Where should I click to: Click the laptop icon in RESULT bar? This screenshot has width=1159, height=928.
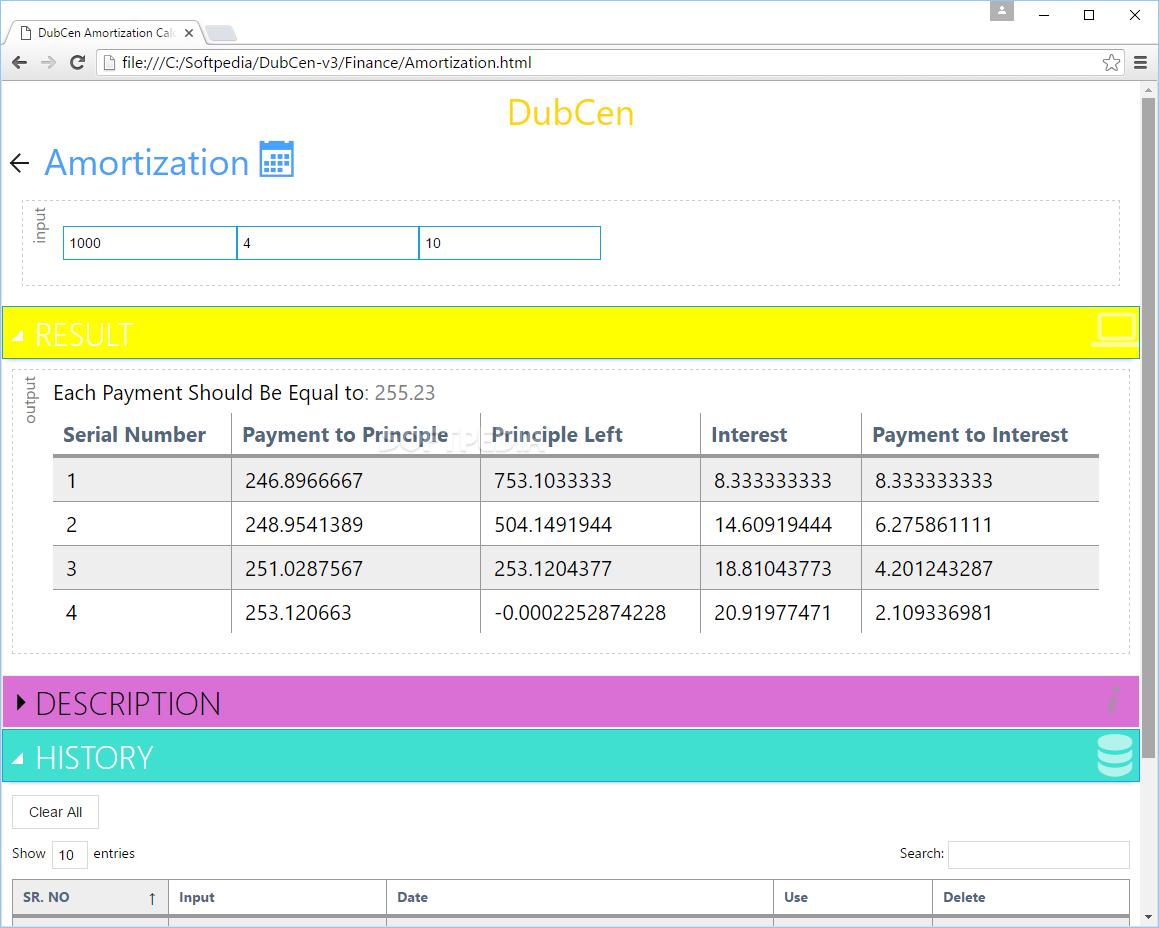pyautogui.click(x=1115, y=330)
